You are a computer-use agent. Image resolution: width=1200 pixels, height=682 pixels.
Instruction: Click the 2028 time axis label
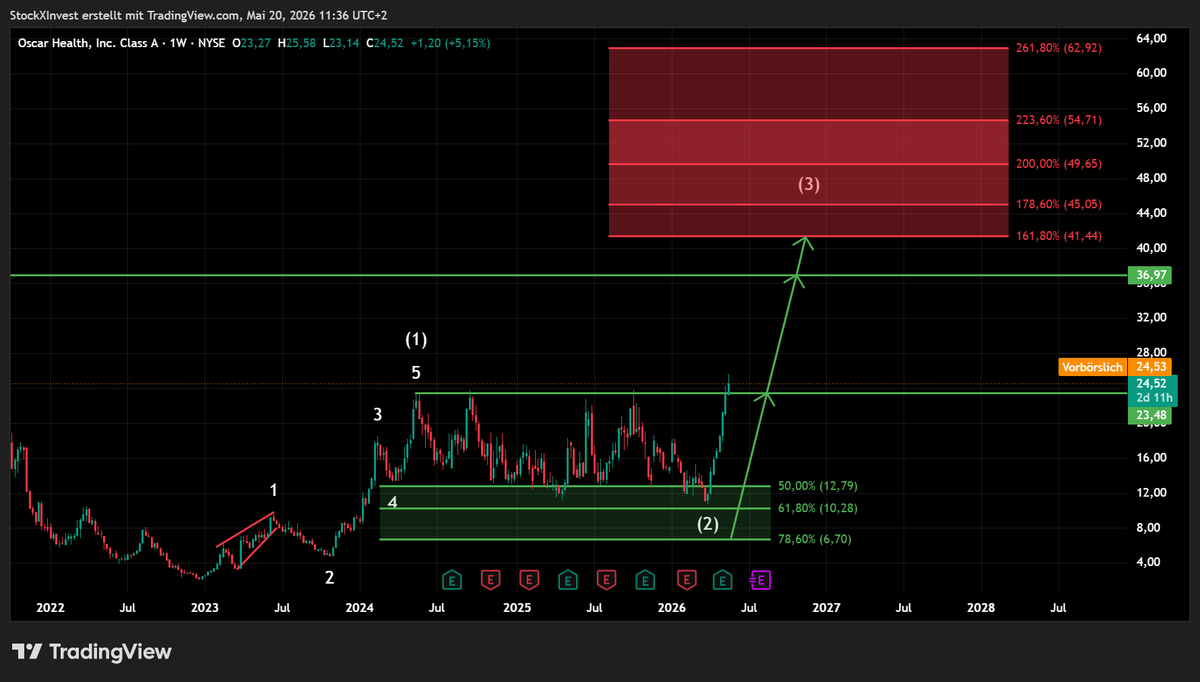[982, 607]
